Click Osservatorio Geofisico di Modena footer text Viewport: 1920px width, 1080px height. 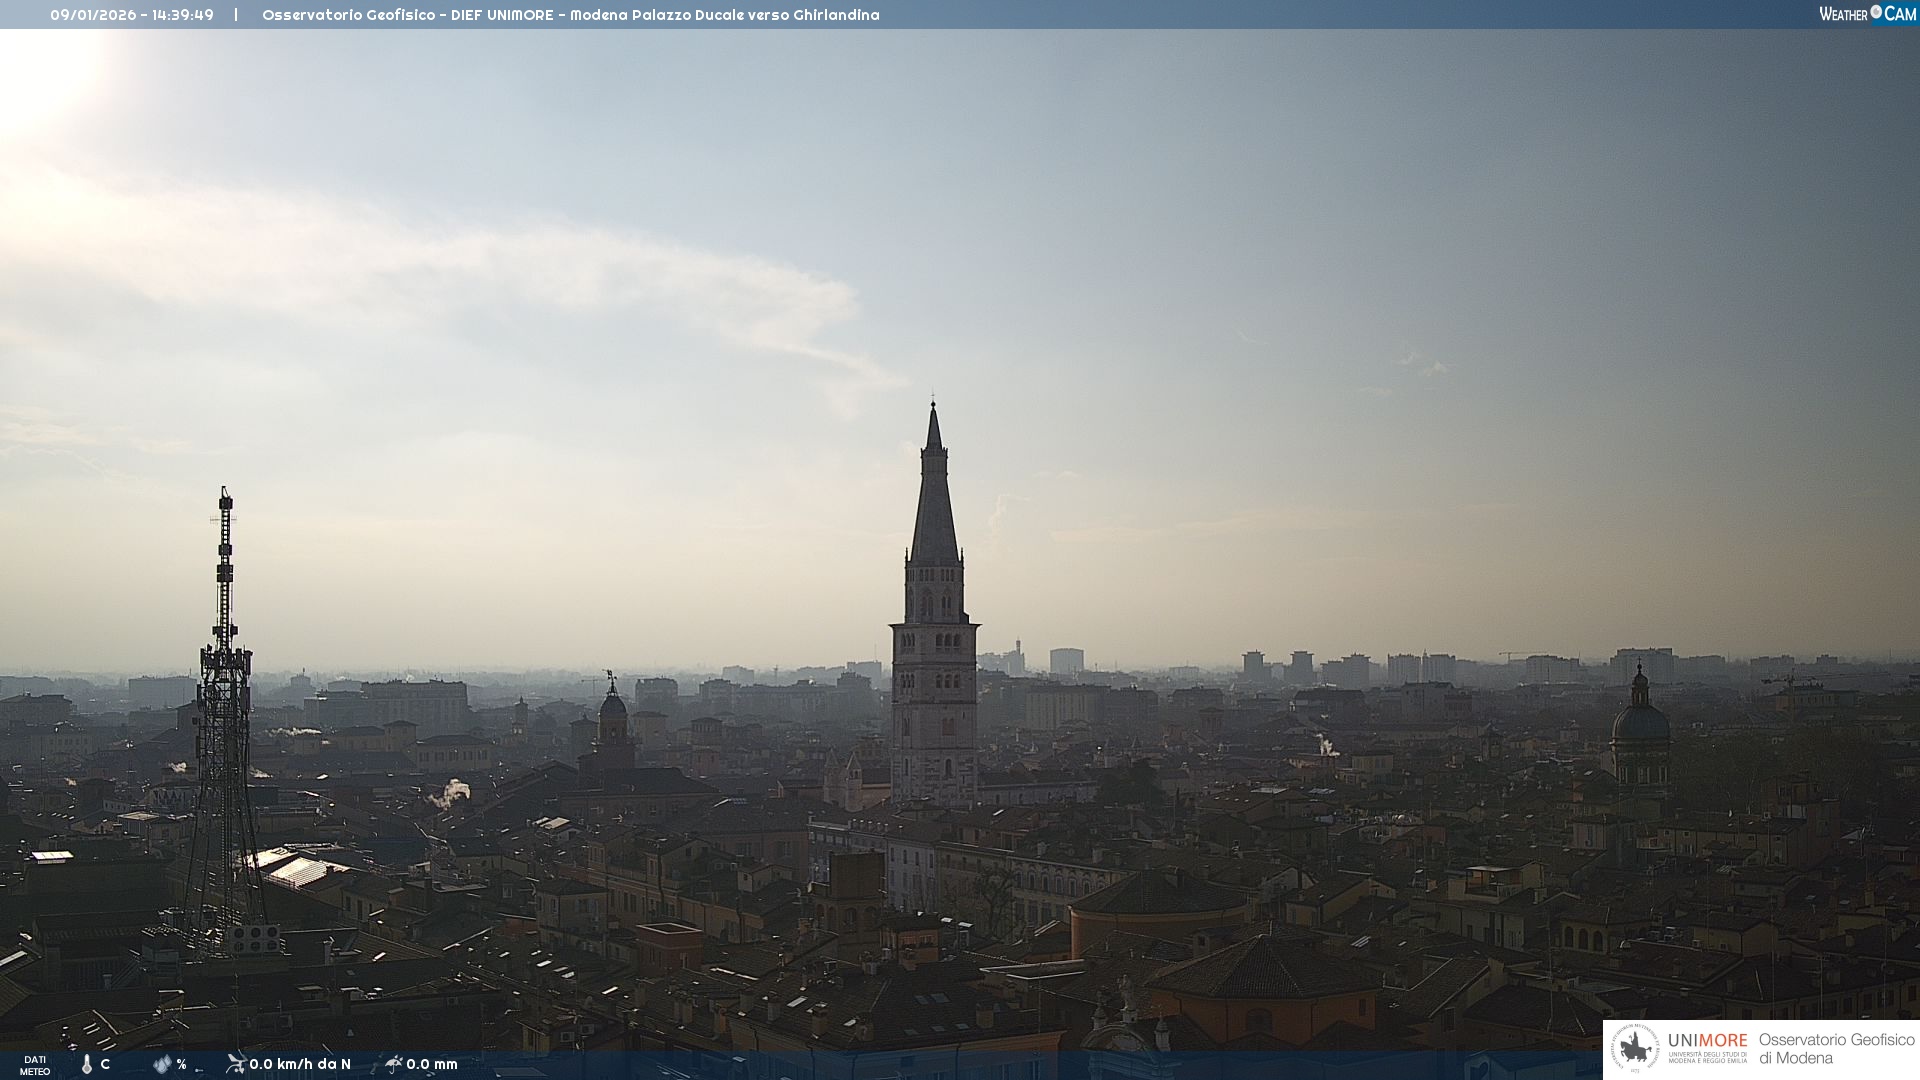point(1836,1049)
